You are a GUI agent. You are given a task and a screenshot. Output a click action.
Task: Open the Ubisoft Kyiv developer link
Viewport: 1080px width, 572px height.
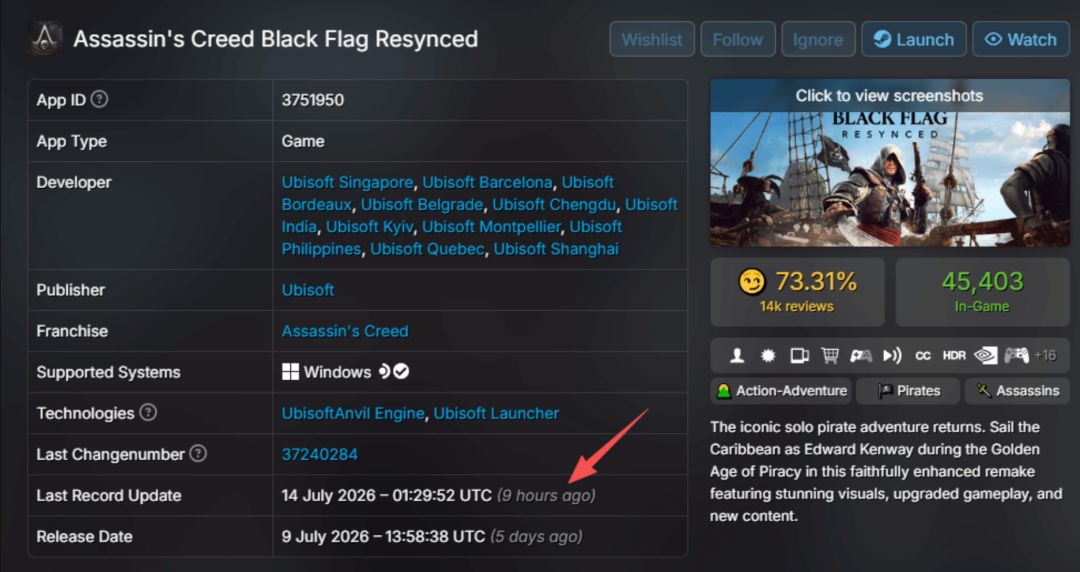click(368, 227)
